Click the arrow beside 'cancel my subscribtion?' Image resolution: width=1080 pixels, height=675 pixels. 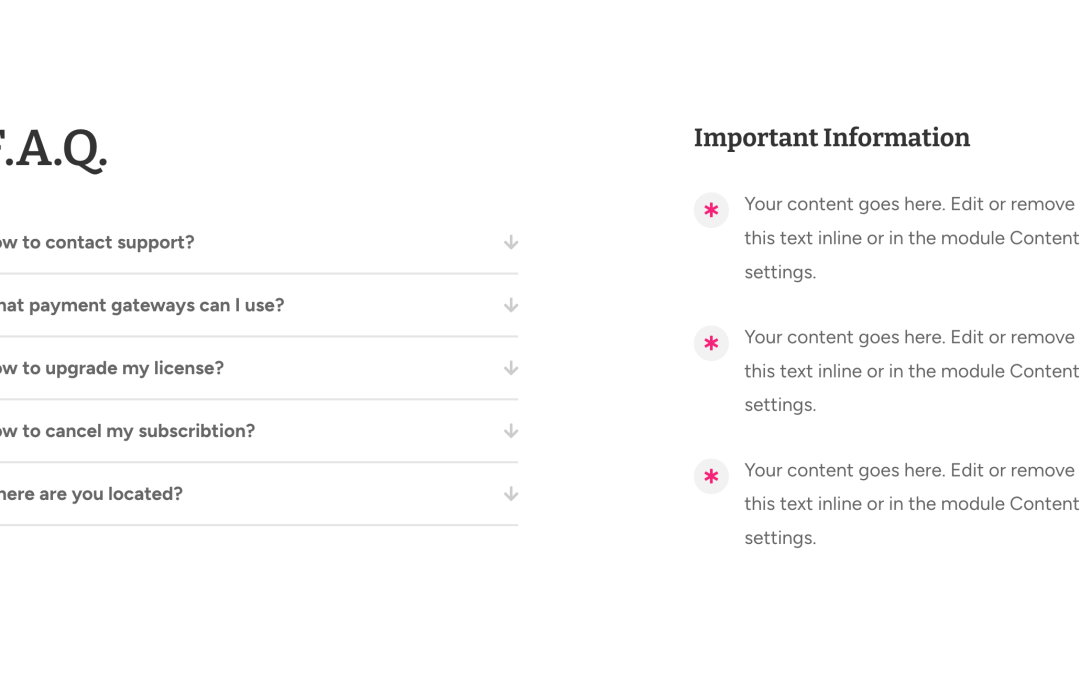(510, 431)
